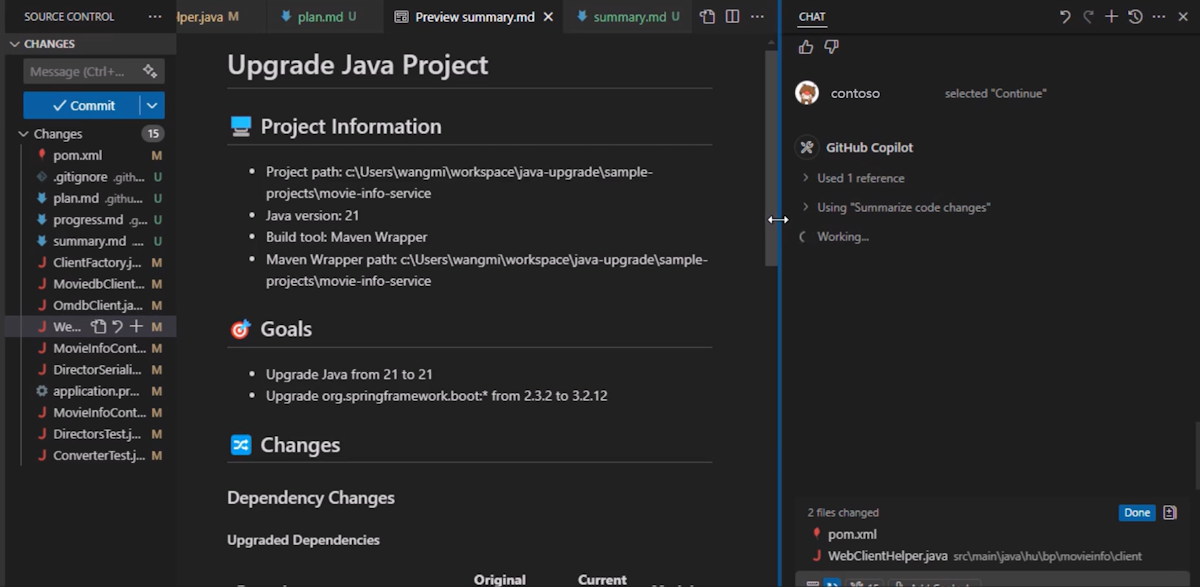The image size is (1200, 587).
Task: Split the editor to the right
Action: [x=732, y=17]
